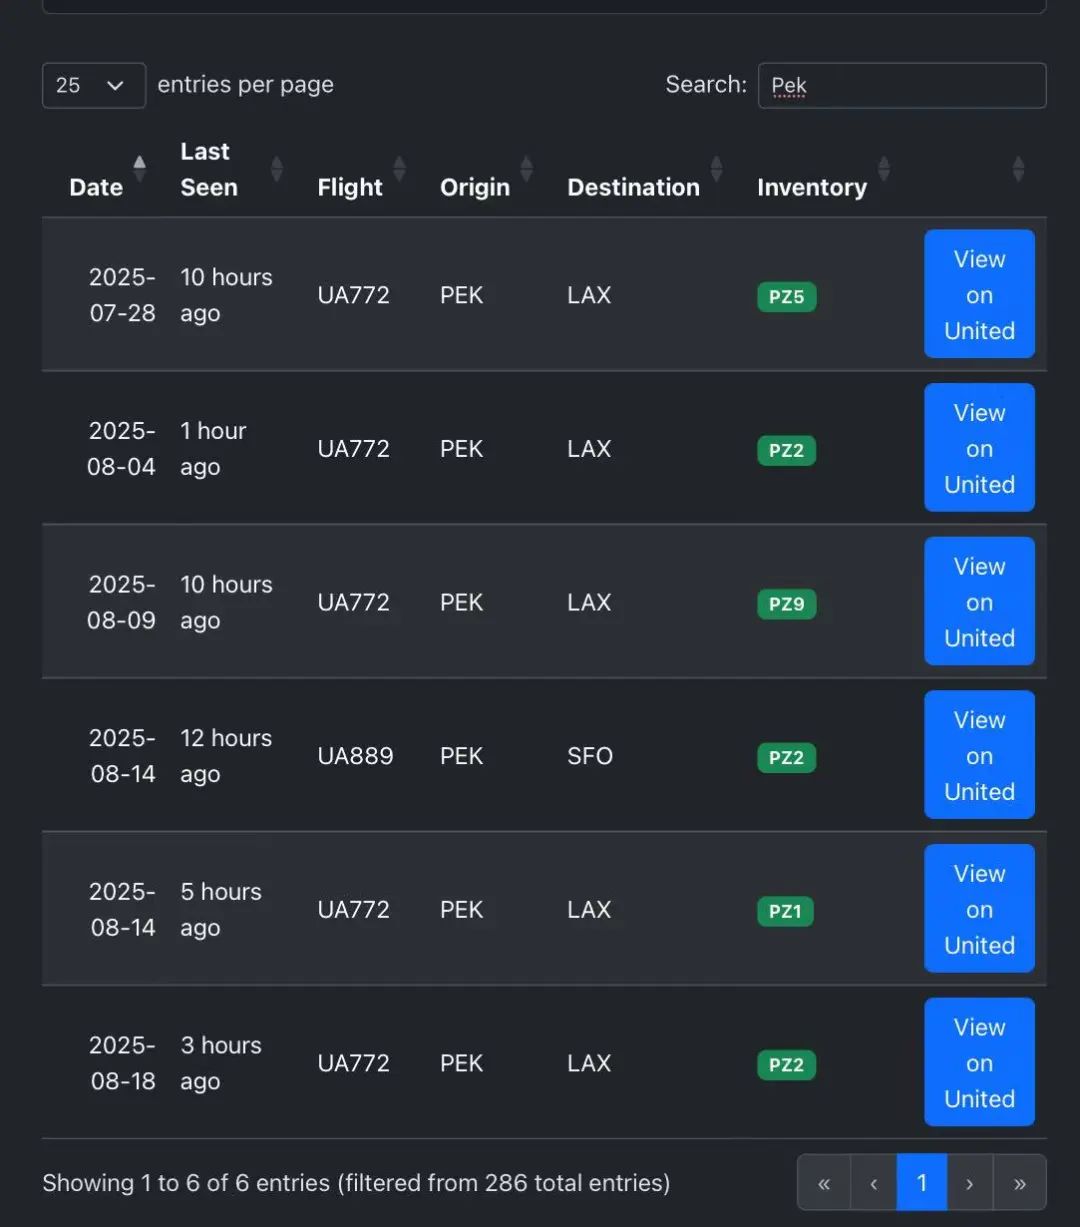Sort by Flight column arrows
Screen dimensions: 1080x1227
coord(399,169)
